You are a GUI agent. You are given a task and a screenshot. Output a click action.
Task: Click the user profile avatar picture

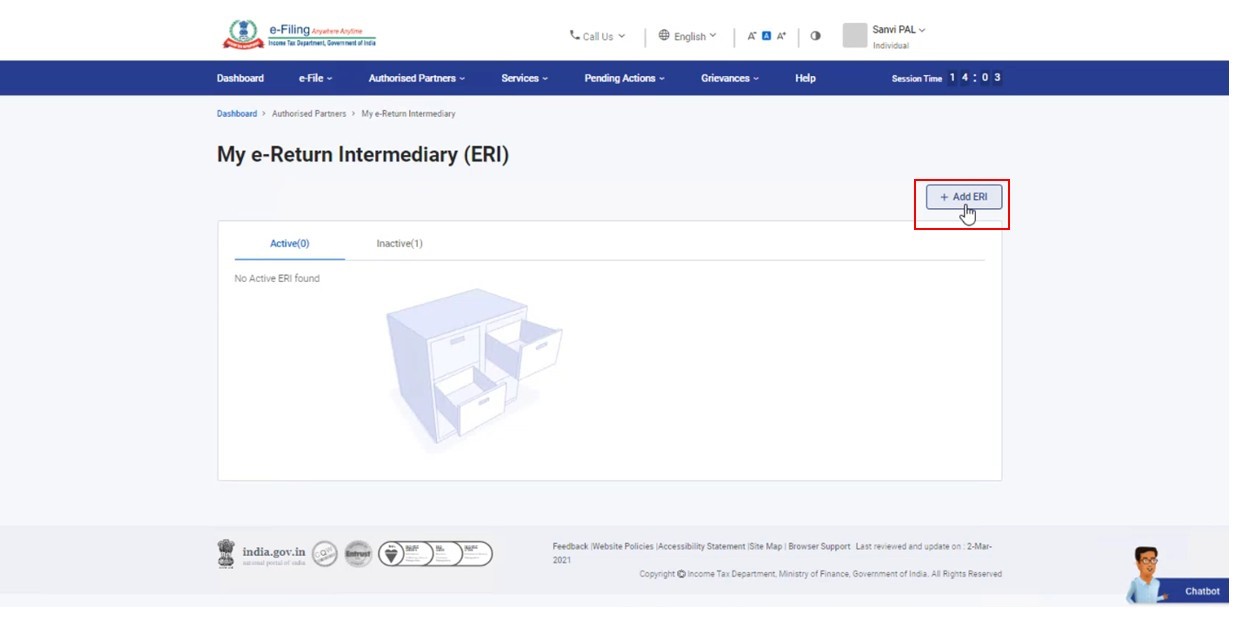pyautogui.click(x=854, y=36)
